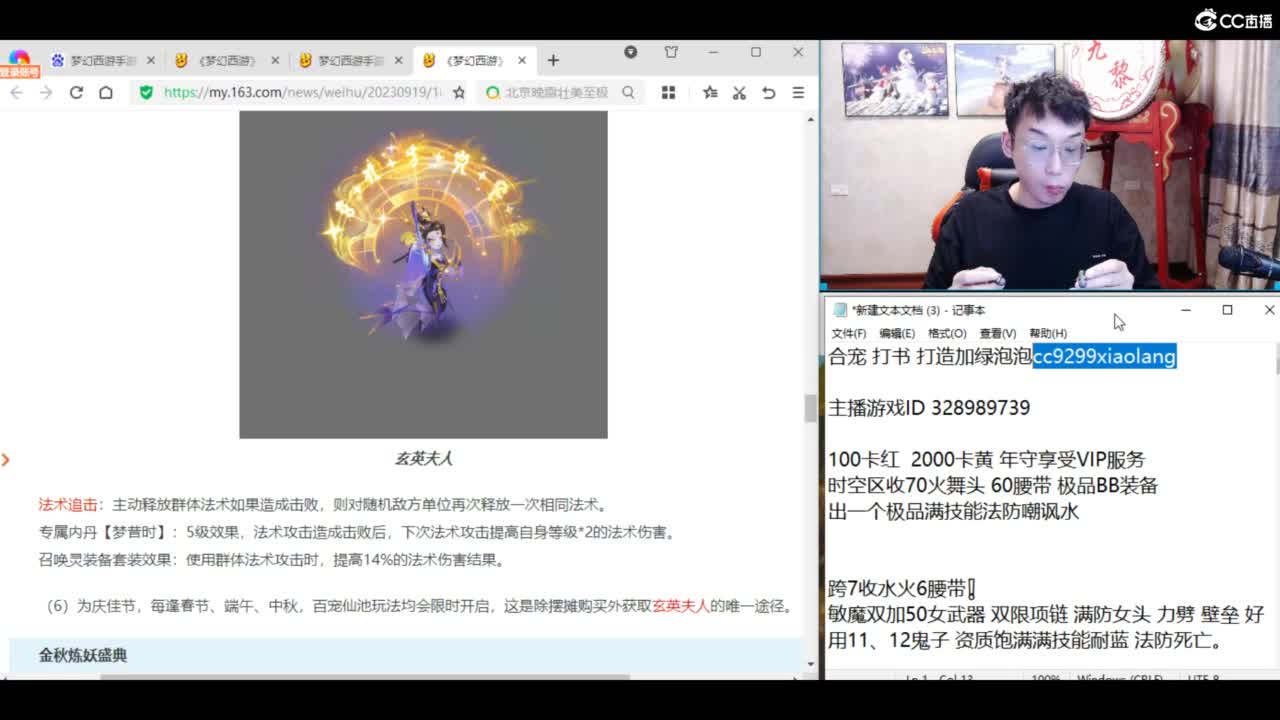The image size is (1280, 720).
Task: Click the green security shield icon
Action: [x=146, y=92]
